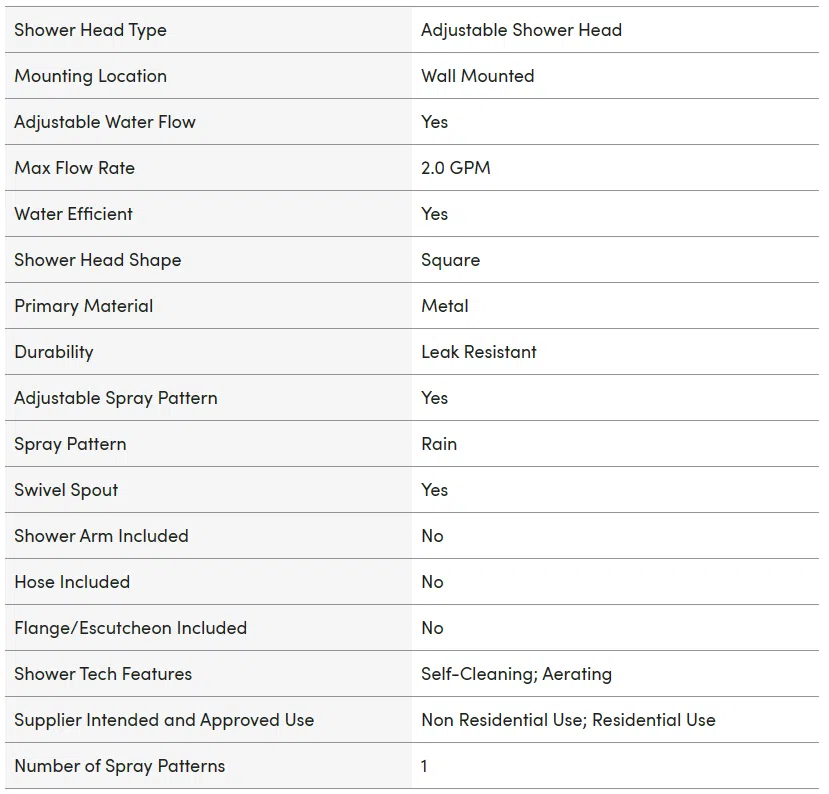Click the Adjustable Water Flow label
The width and height of the screenshot is (829, 794).
(105, 123)
